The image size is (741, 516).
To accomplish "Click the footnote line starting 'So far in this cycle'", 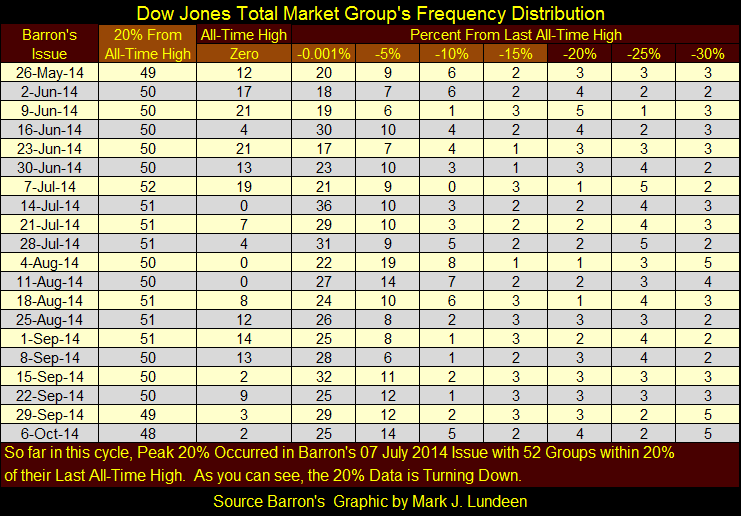I will click(339, 453).
